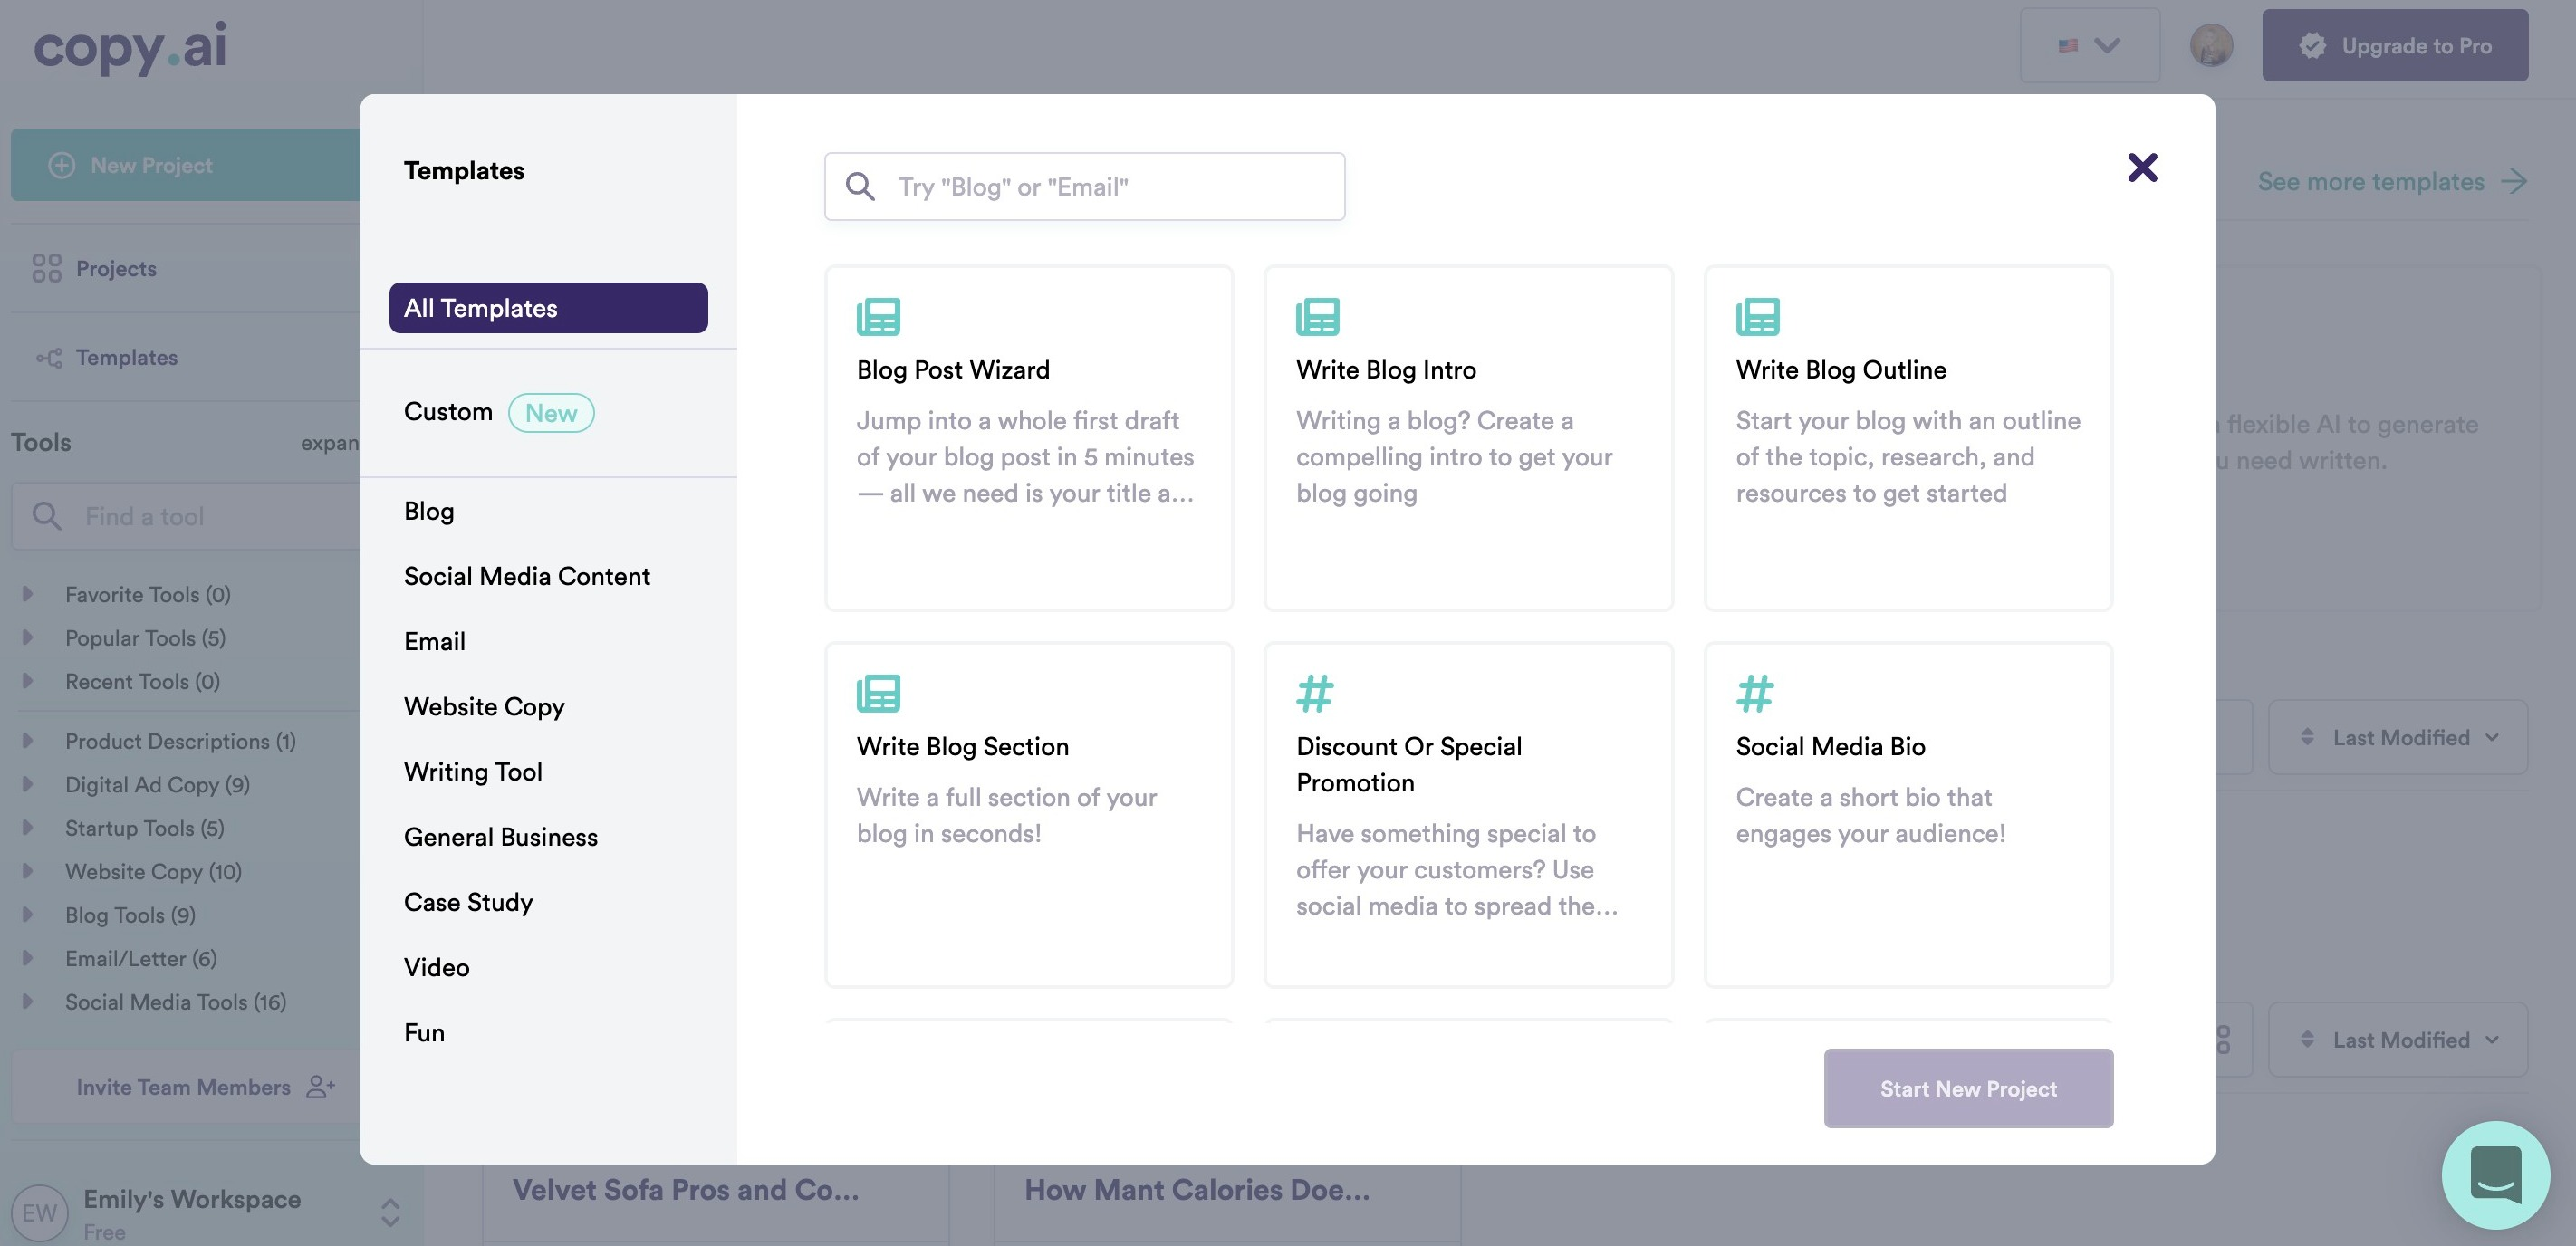2576x1246 pixels.
Task: Click the Discount Or Special Promotion hashtag icon
Action: [x=1315, y=693]
